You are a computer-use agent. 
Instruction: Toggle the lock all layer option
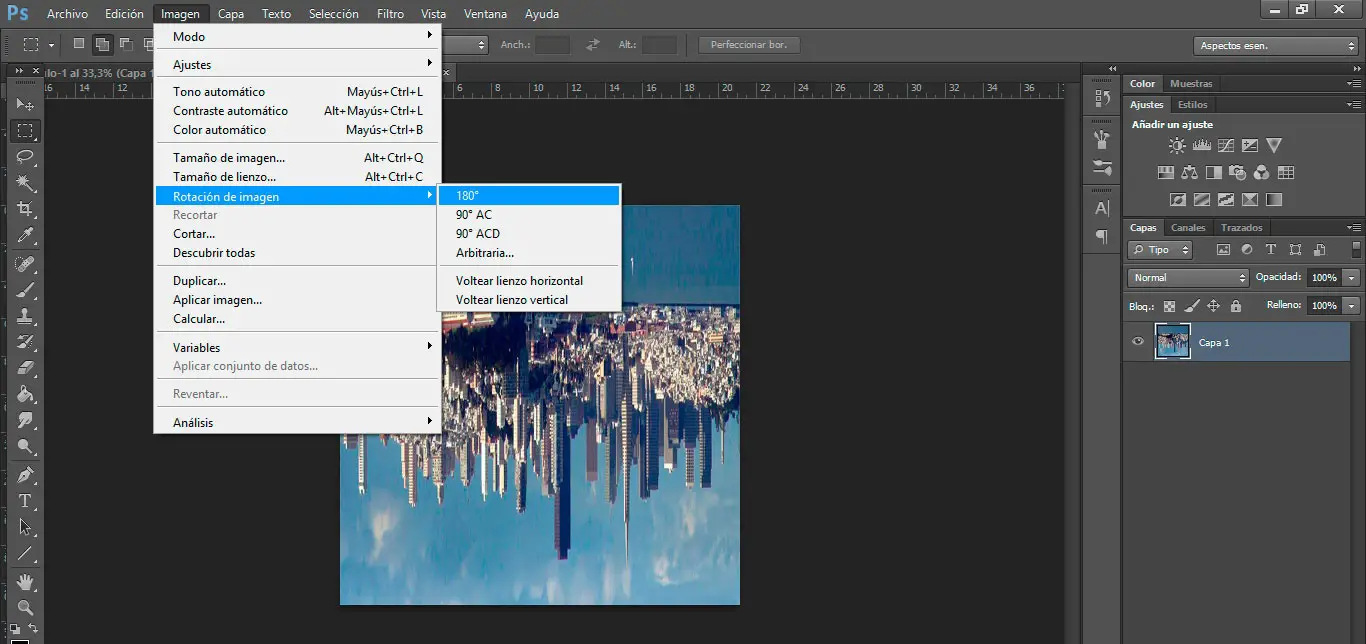[x=1236, y=306]
